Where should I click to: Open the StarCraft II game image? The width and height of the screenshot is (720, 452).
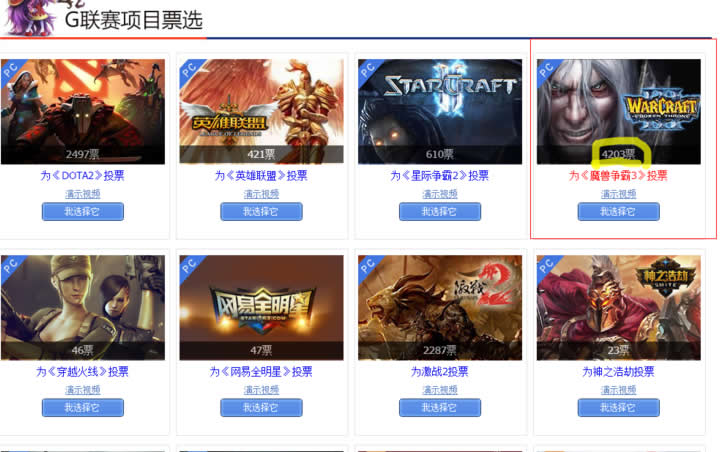click(x=440, y=112)
